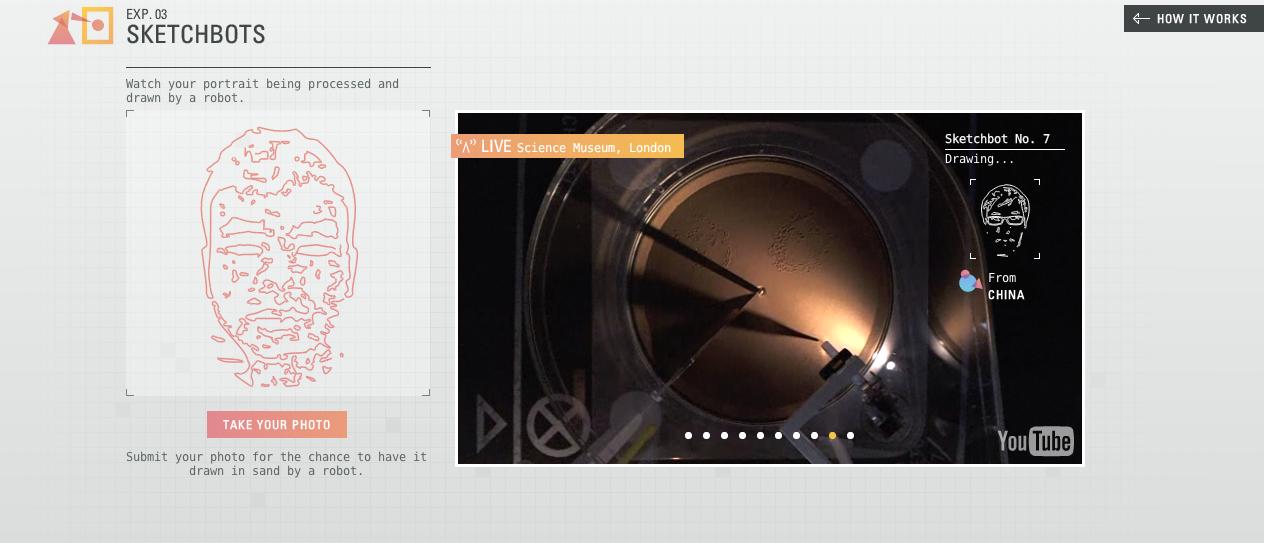Screen dimensions: 1264x543
Task: Click the live sand drawing video feed
Action: click(x=770, y=288)
